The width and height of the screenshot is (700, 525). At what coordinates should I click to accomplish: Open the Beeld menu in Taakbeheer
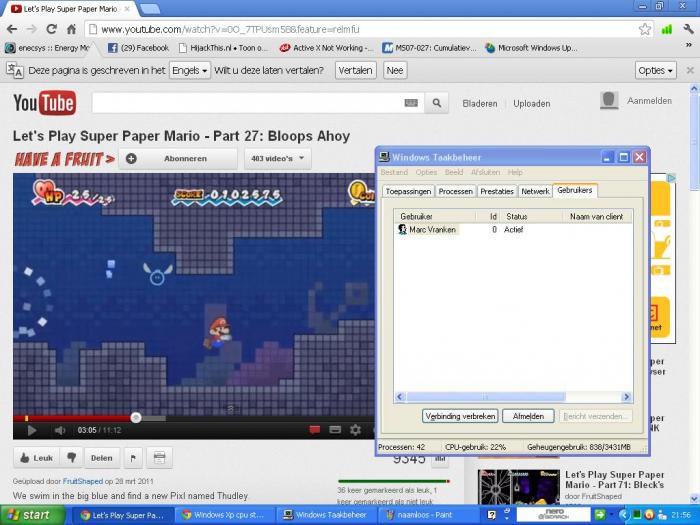click(x=454, y=172)
